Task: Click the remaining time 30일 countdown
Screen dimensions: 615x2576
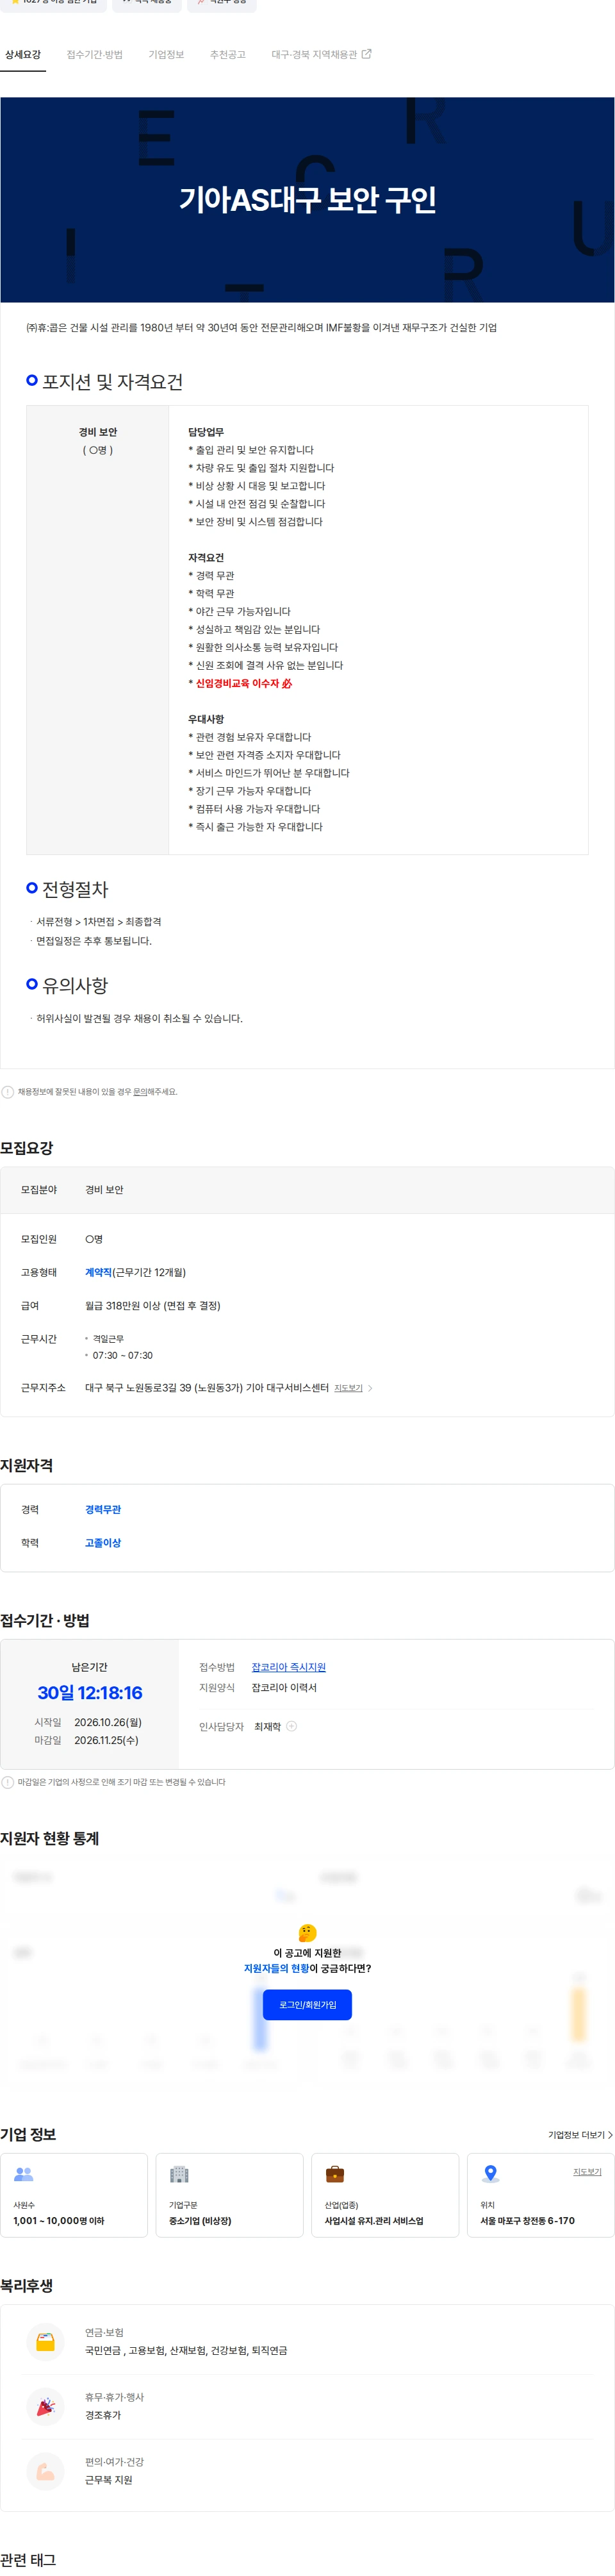Action: 90,1692
